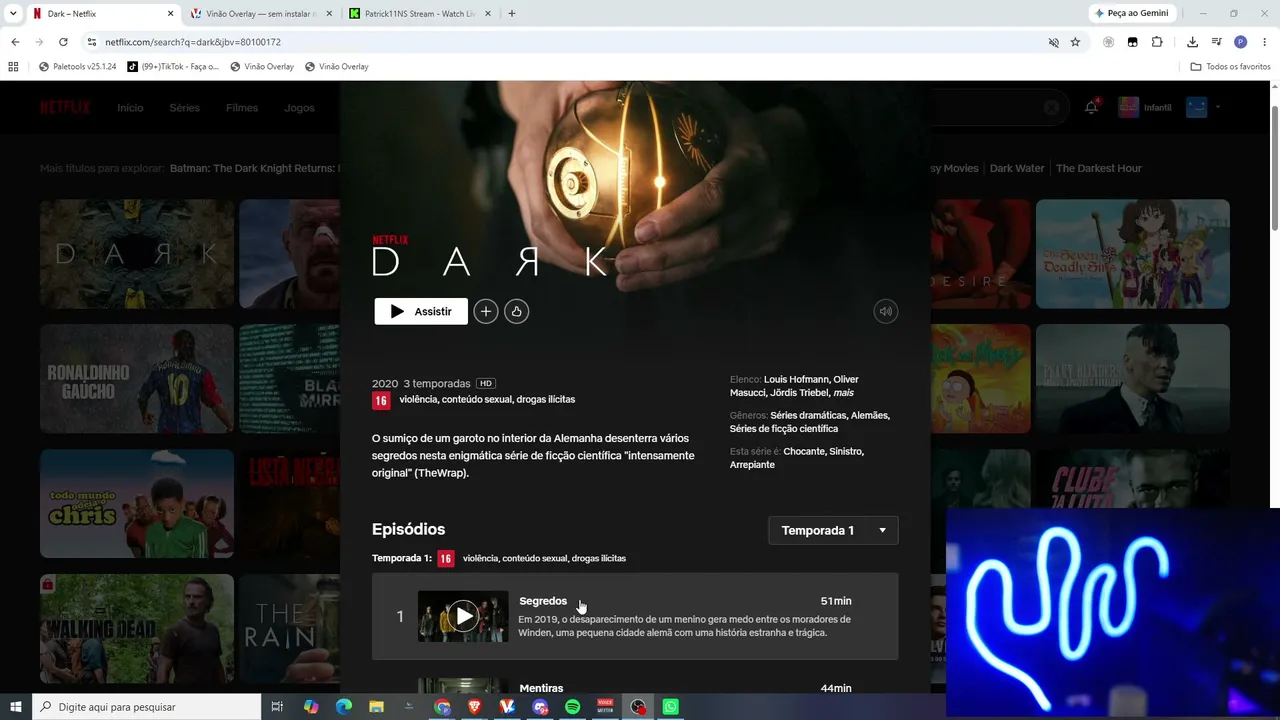Image resolution: width=1280 pixels, height=720 pixels.
Task: Toggle the trailer audio mute icon
Action: [885, 311]
